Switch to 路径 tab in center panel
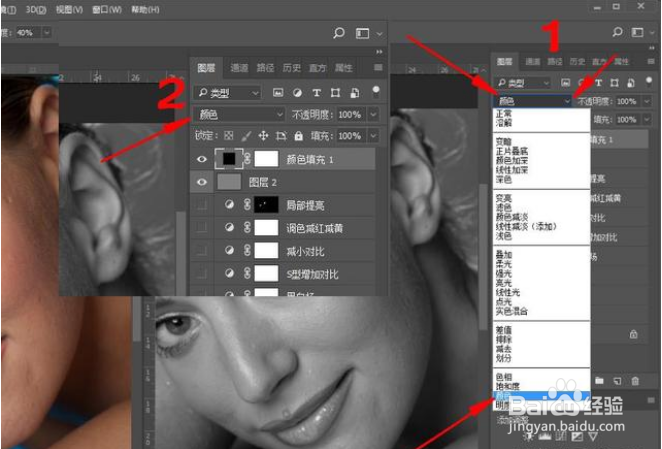The width and height of the screenshot is (662, 449). click(265, 68)
